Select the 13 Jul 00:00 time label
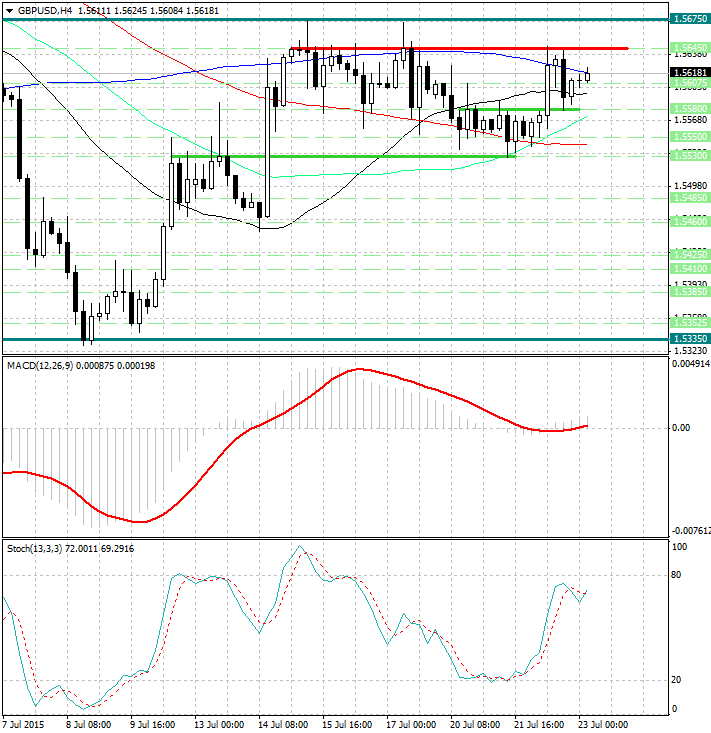Viewport: 711px width, 733px height. (219, 725)
